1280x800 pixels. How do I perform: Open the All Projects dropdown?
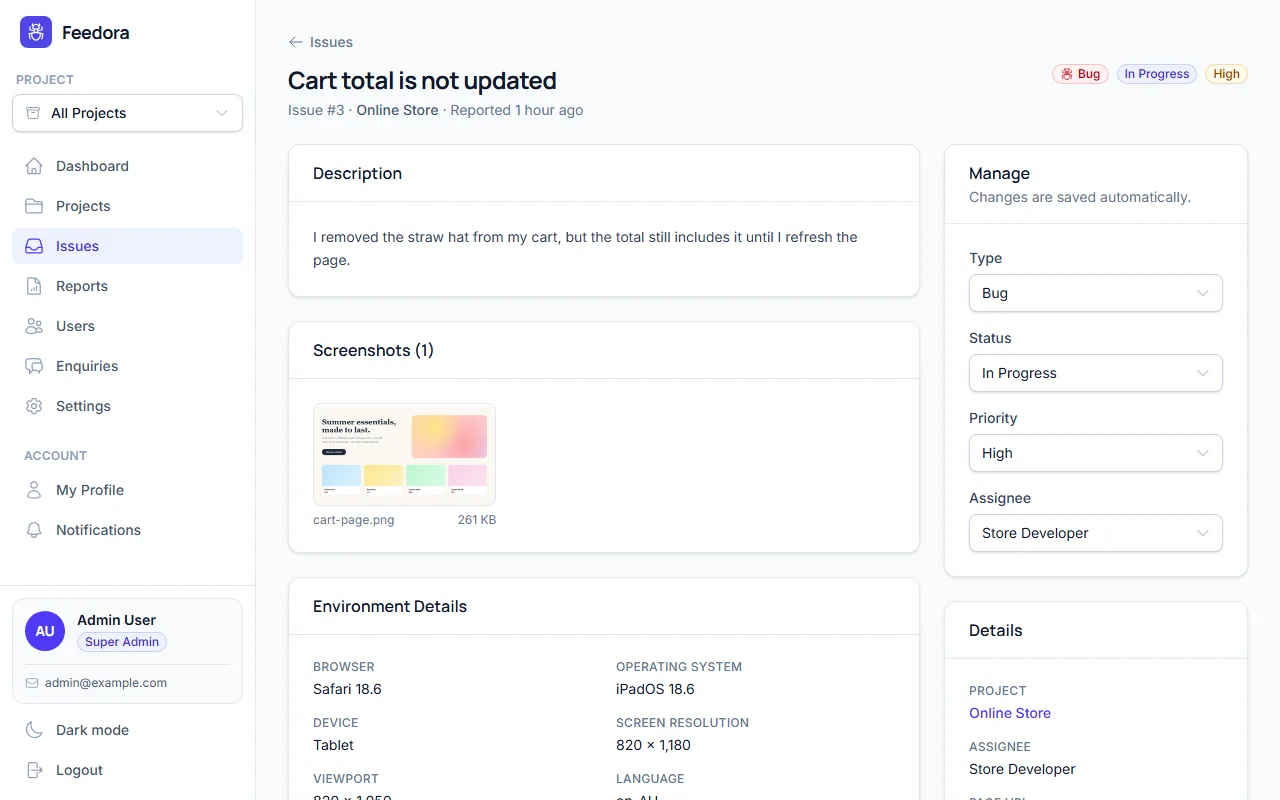click(127, 113)
